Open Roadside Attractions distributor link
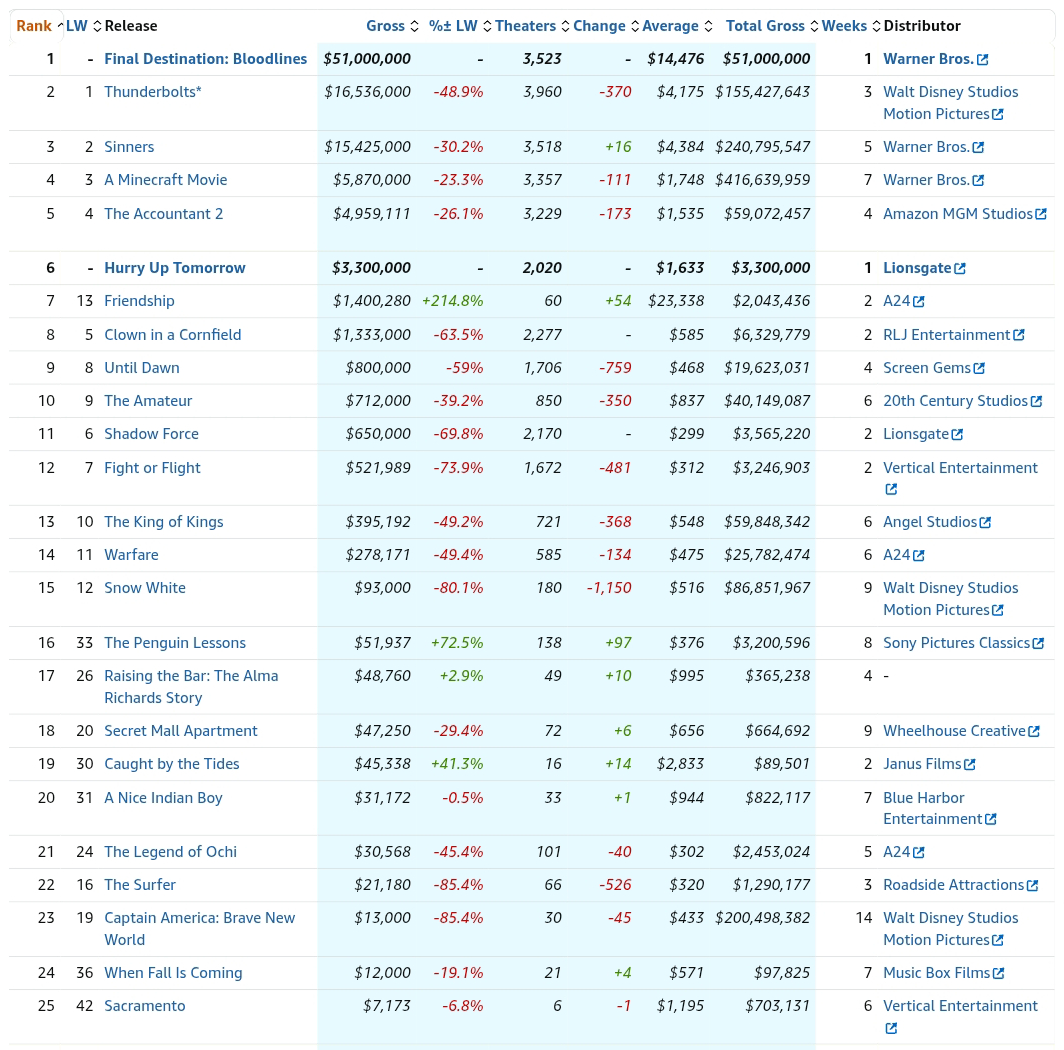Screen dimensions: 1064x1050 click(953, 885)
